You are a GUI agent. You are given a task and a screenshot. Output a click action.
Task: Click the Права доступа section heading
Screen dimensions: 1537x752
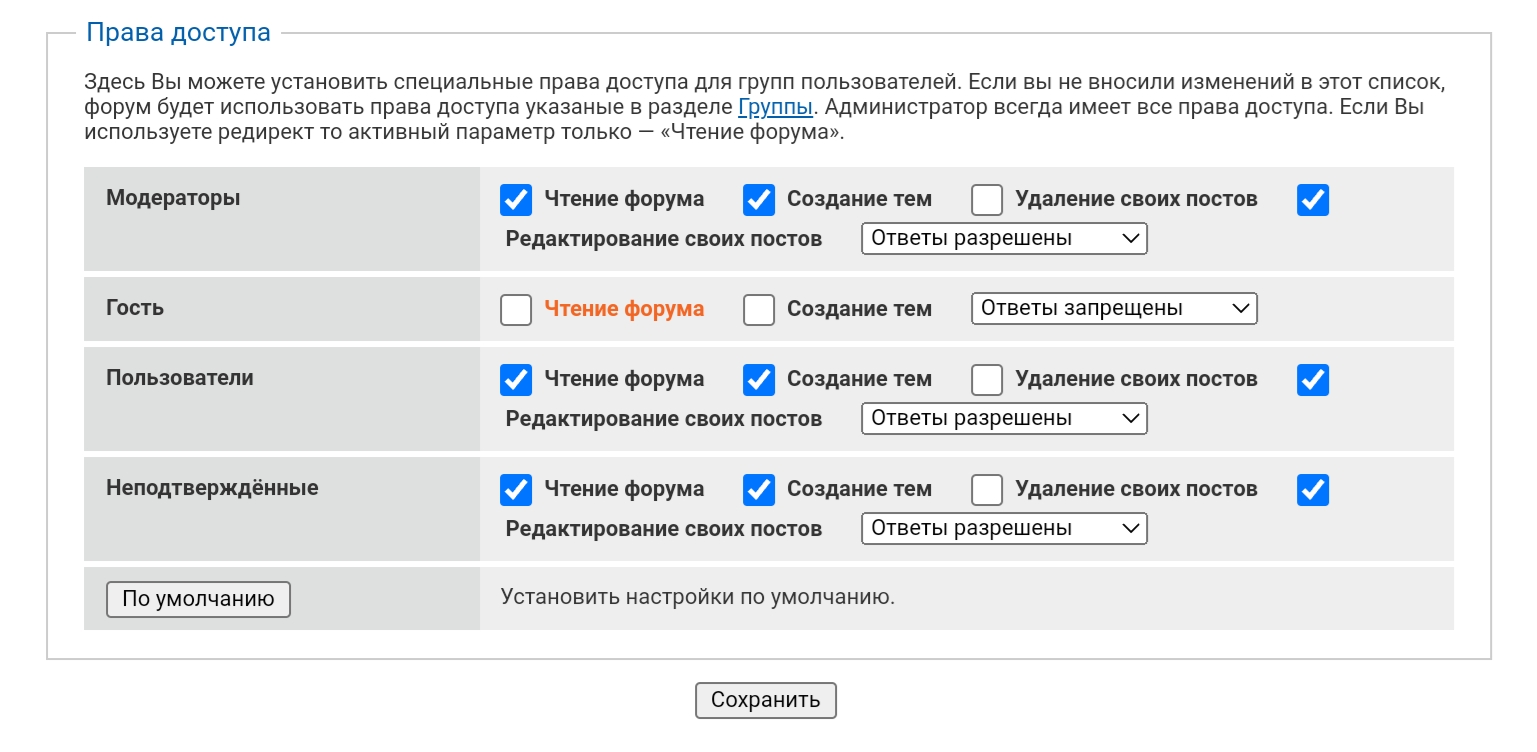(x=178, y=32)
